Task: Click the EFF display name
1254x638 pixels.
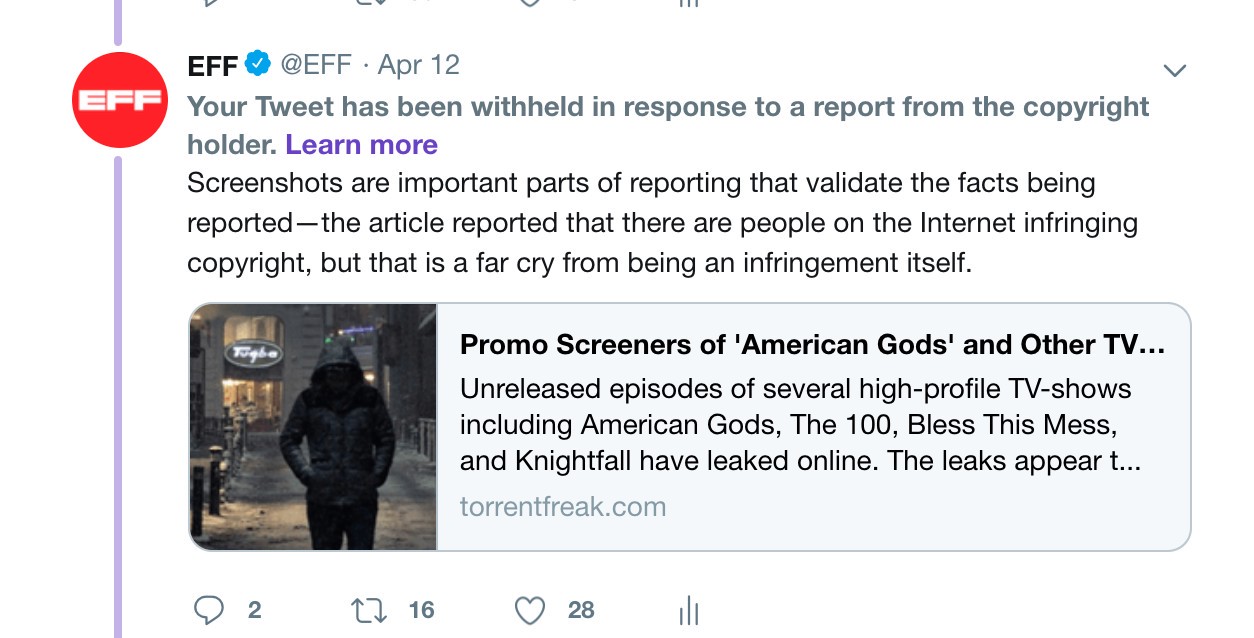Action: point(212,66)
